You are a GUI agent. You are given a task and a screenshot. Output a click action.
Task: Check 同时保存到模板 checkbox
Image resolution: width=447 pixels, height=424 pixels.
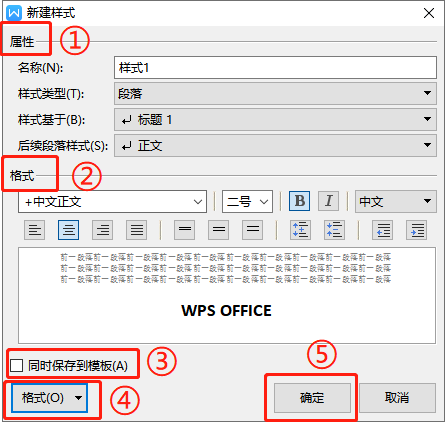[x=17, y=365]
